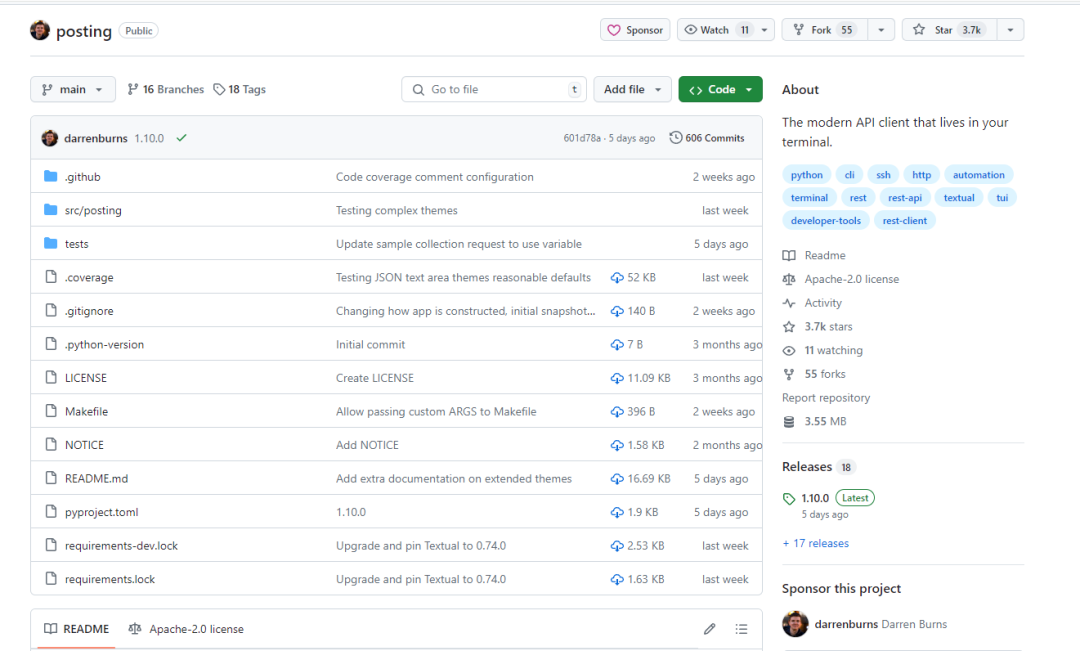1080x651 pixels.
Task: Click the python topic tag
Action: pos(806,175)
